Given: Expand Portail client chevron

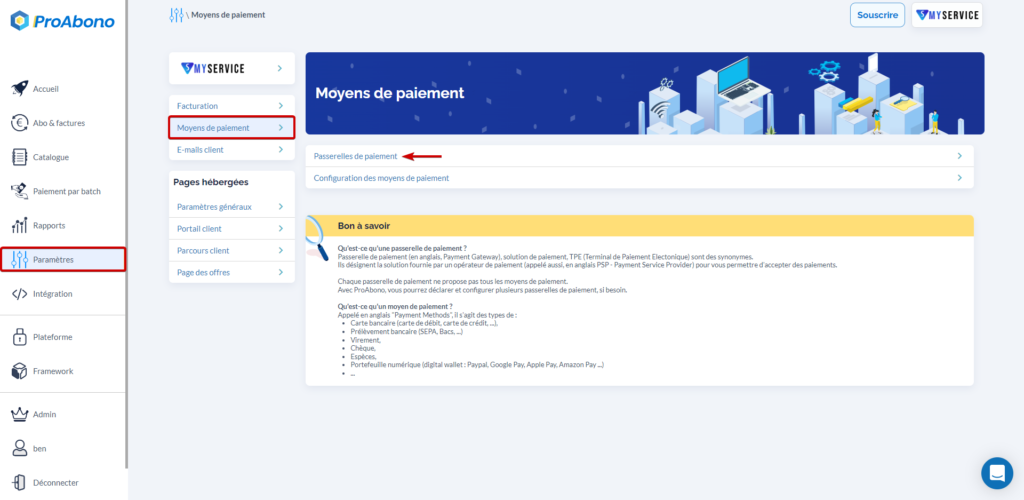Looking at the screenshot, I should tap(280, 228).
